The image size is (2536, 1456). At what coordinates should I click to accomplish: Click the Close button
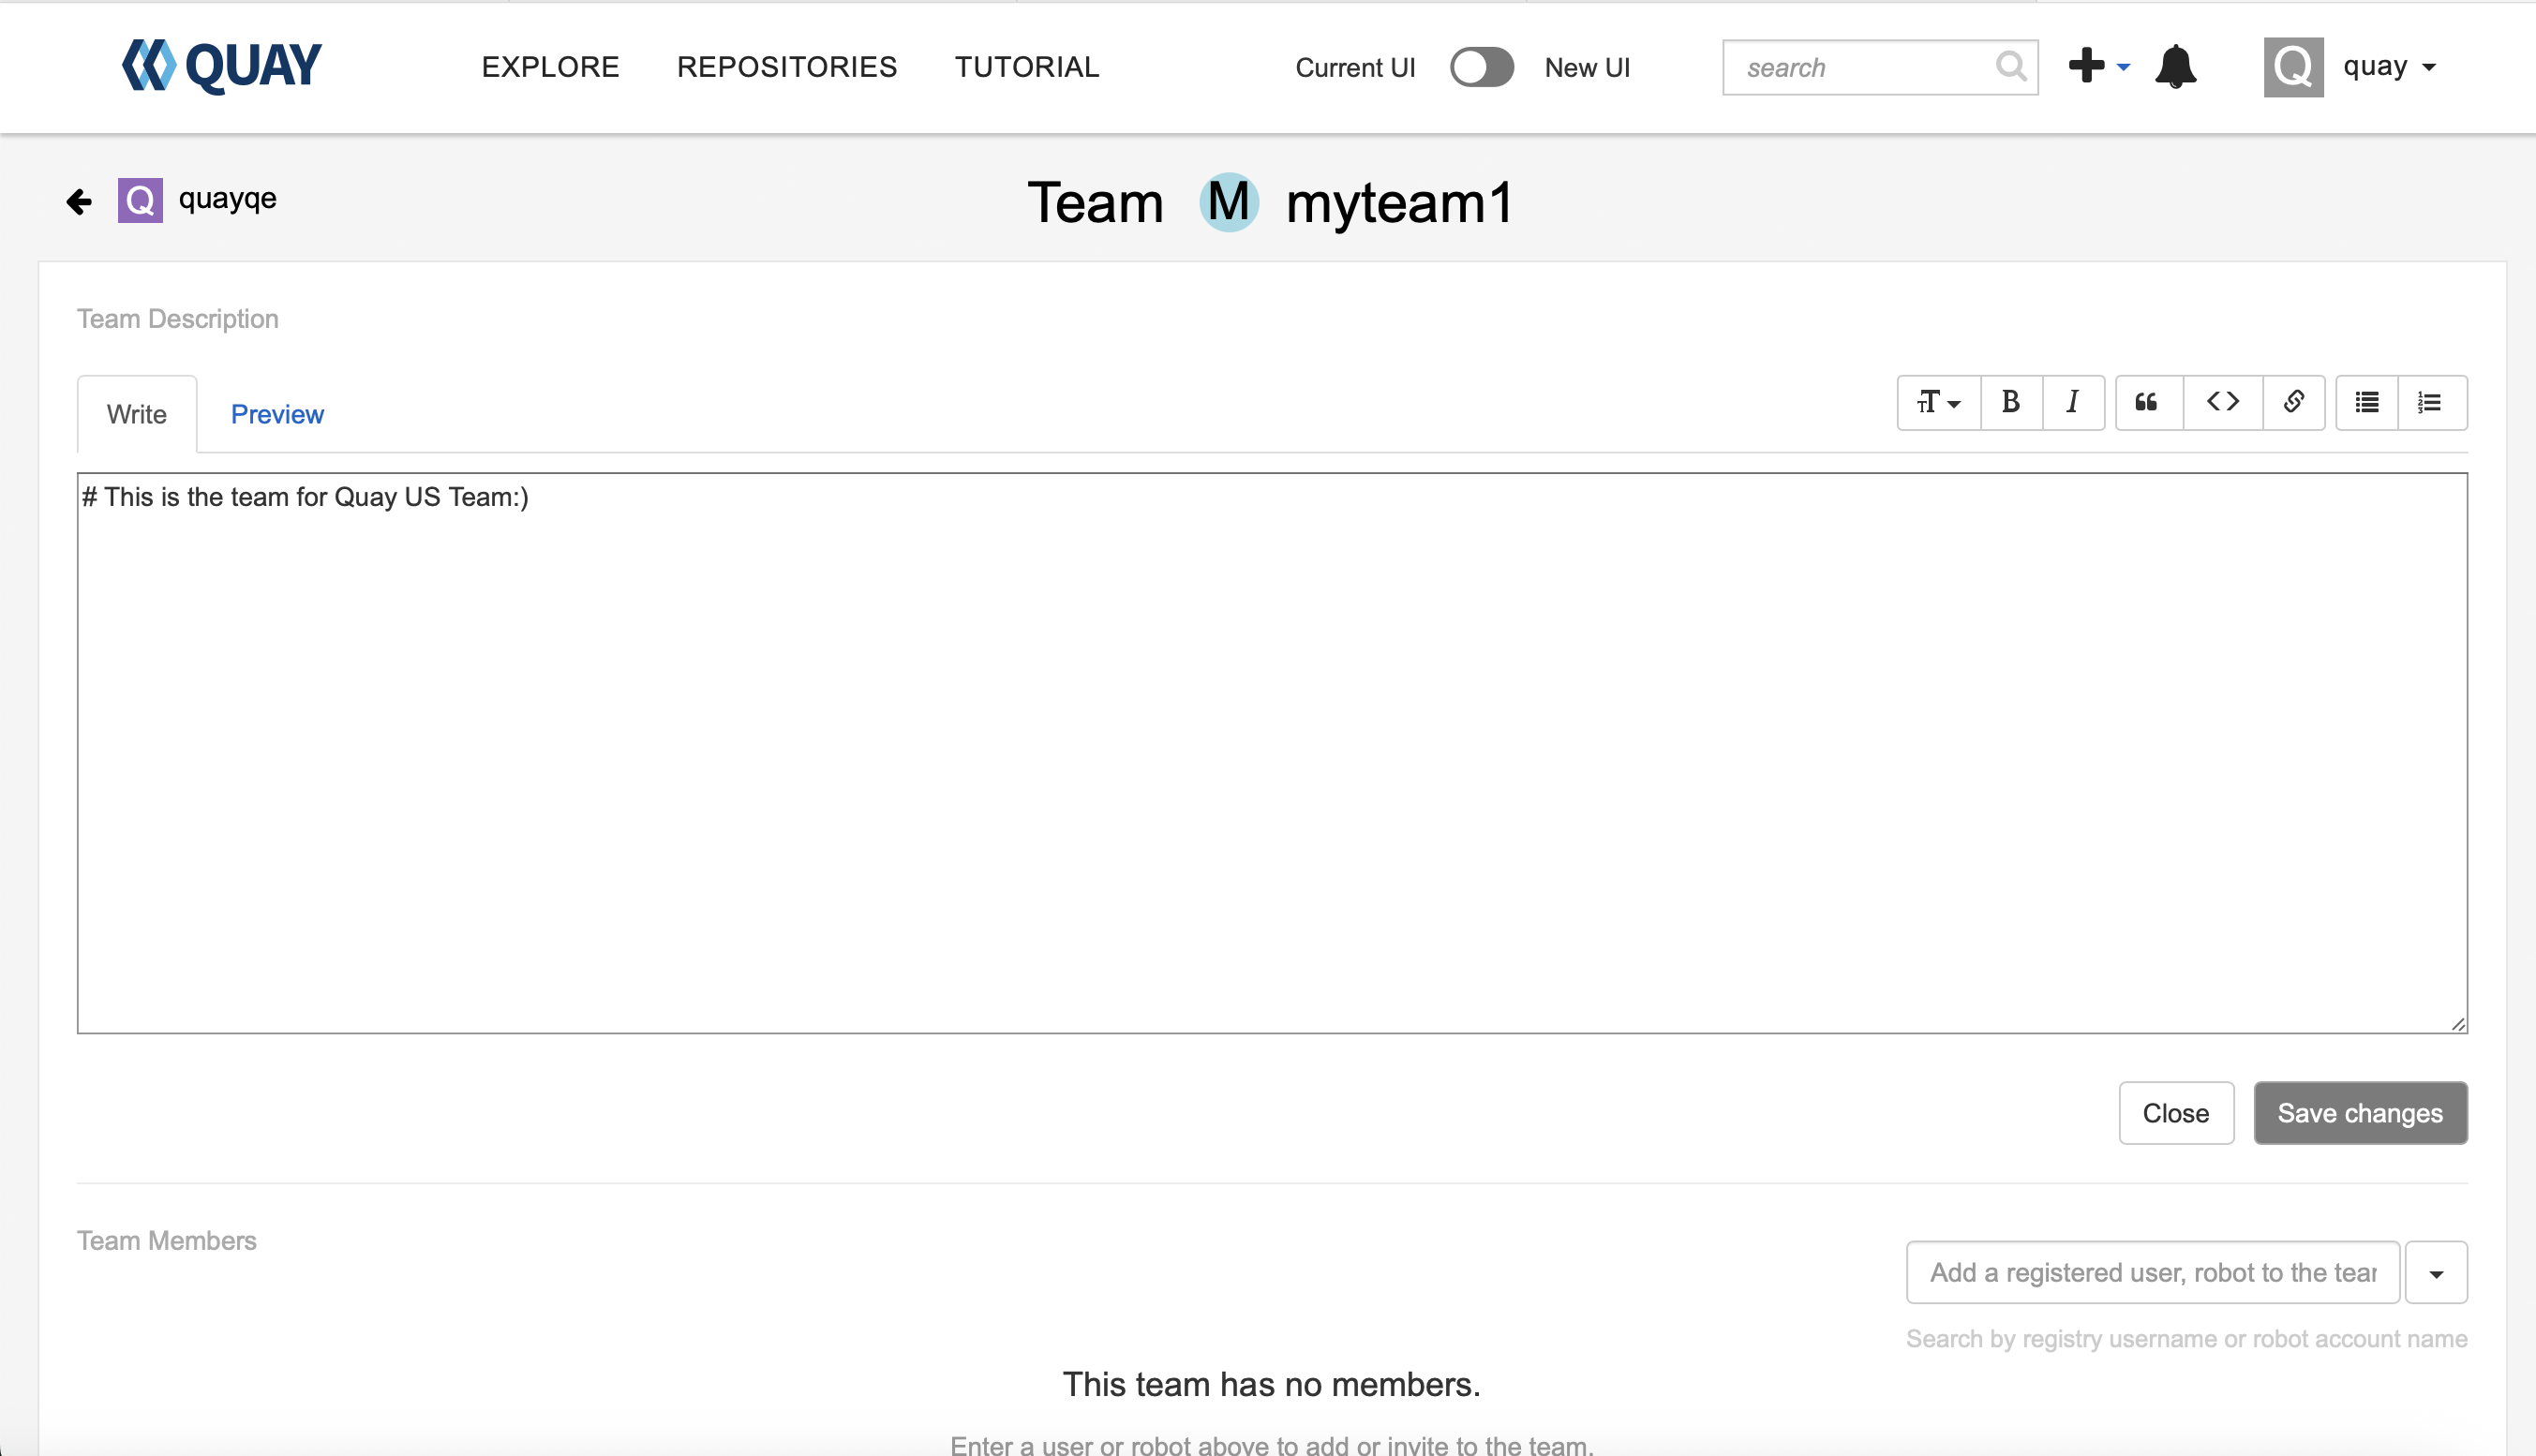[x=2175, y=1113]
